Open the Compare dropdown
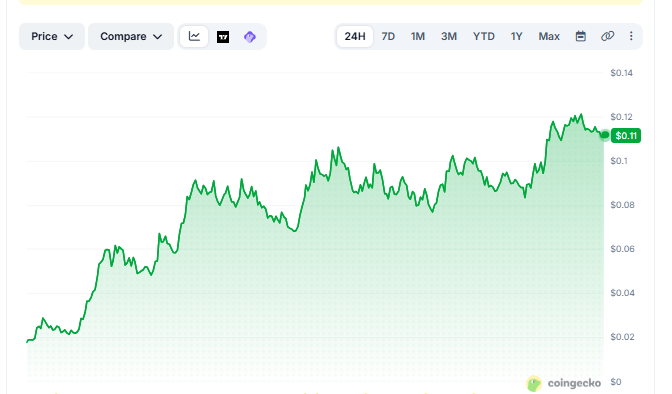 (x=131, y=36)
